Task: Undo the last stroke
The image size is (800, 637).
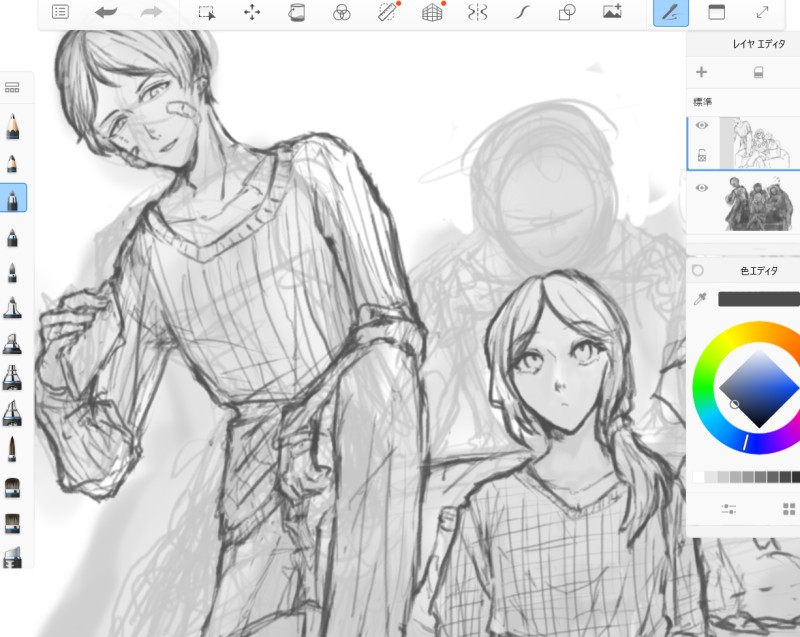Action: [106, 12]
